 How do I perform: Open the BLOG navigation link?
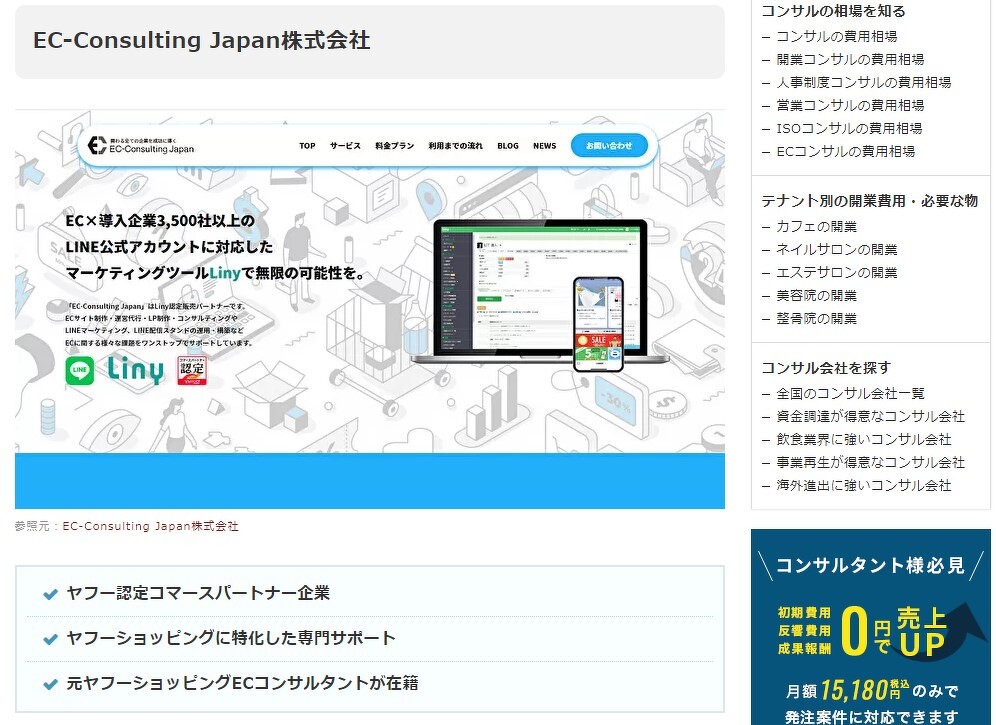coord(508,146)
